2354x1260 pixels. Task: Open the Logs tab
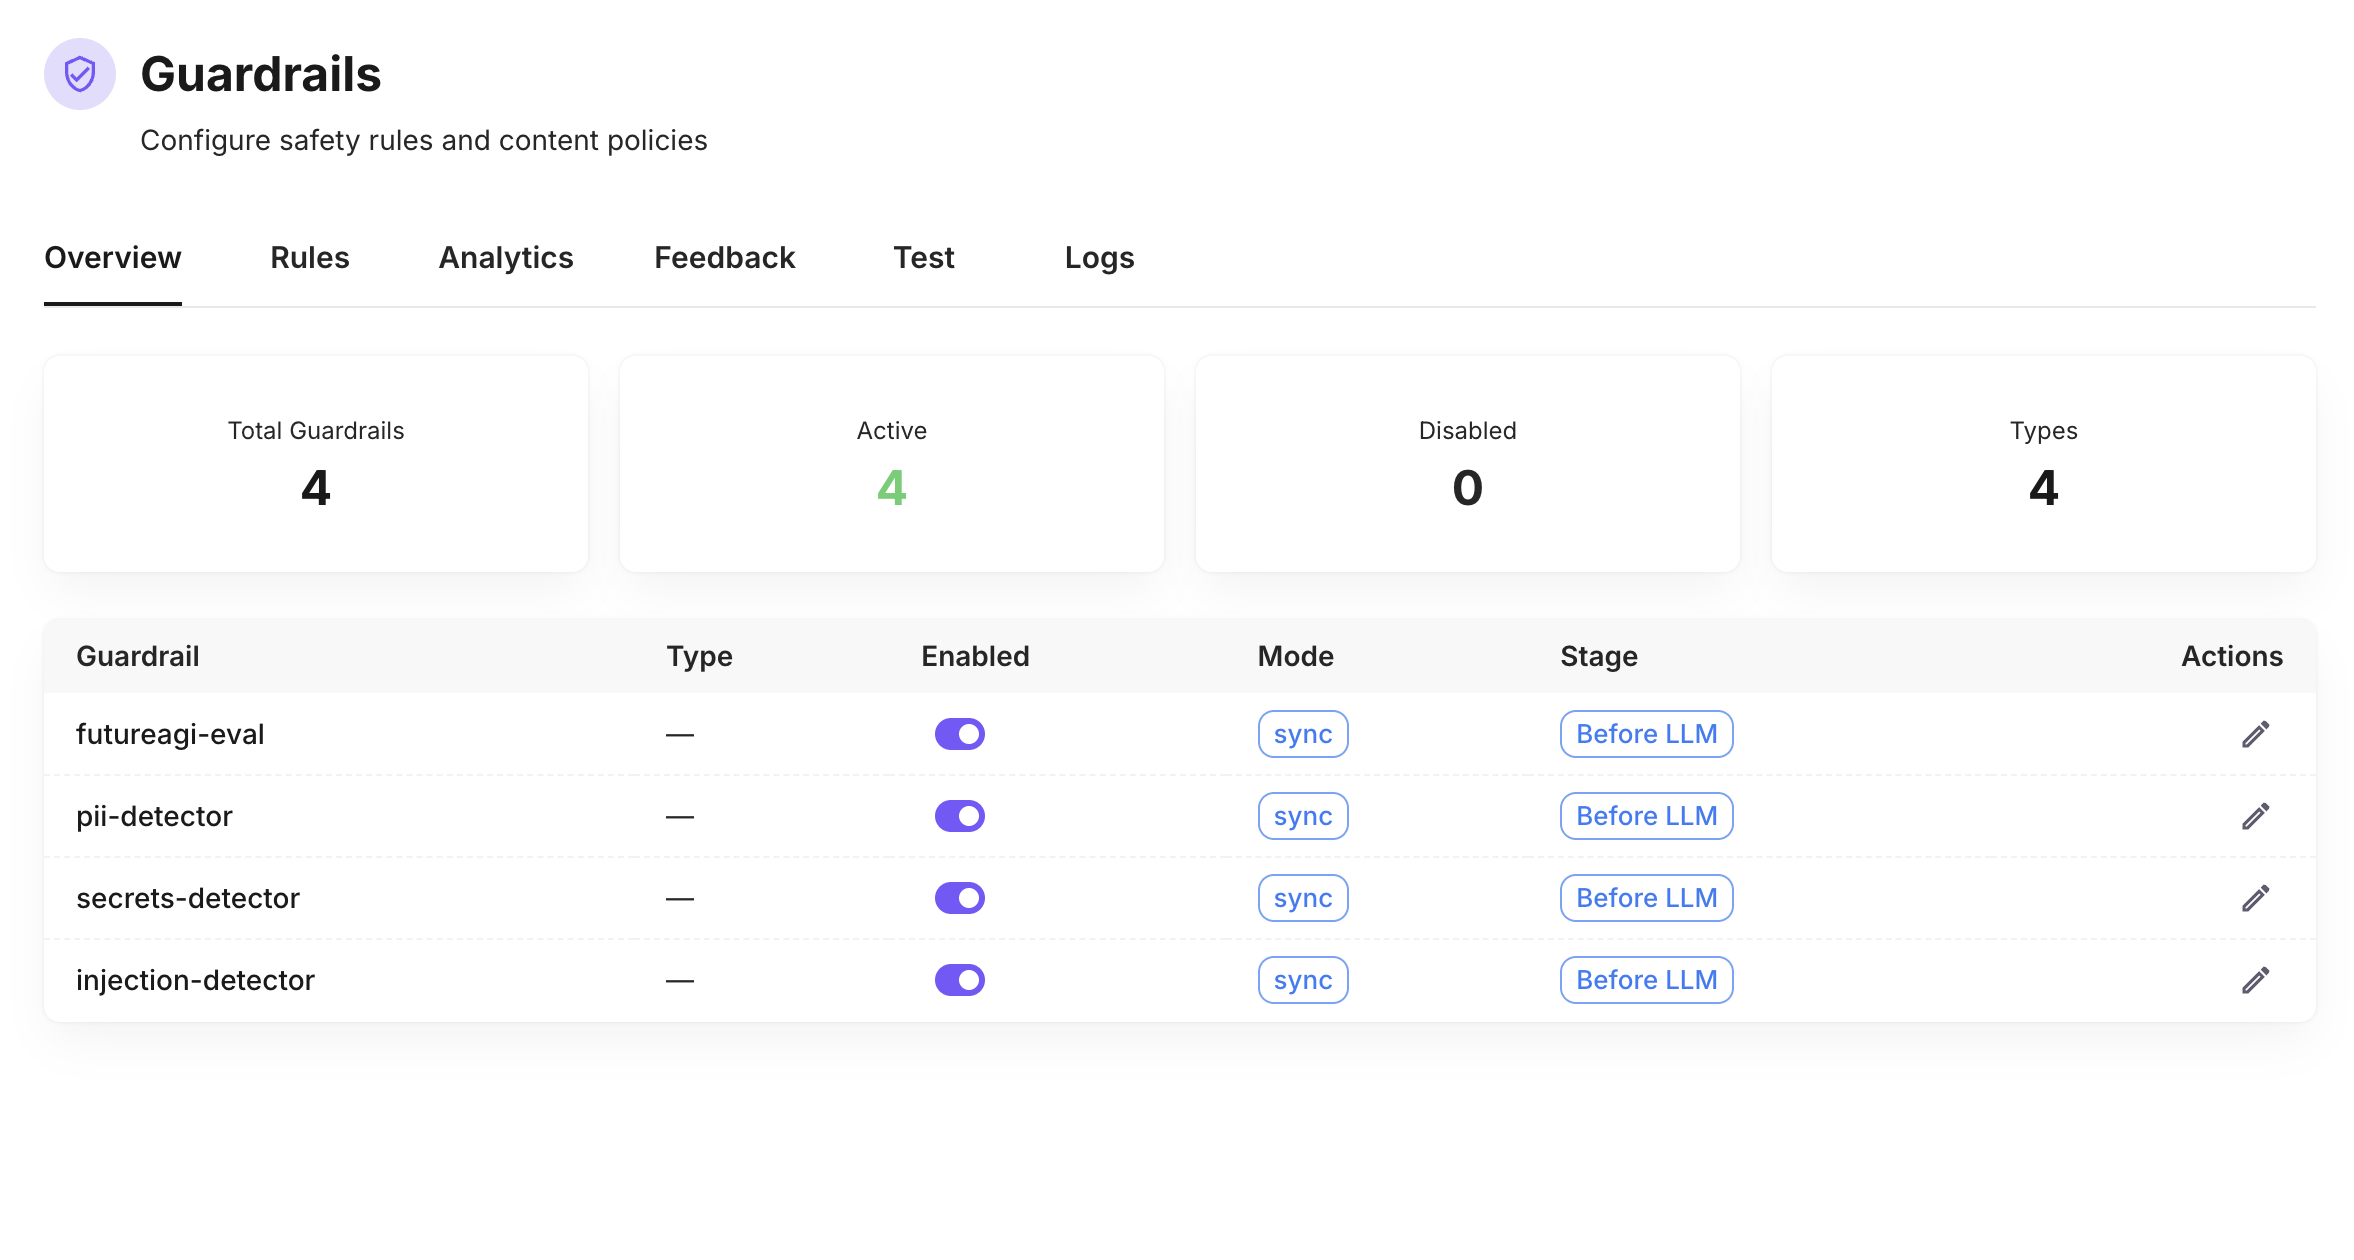pos(1099,258)
